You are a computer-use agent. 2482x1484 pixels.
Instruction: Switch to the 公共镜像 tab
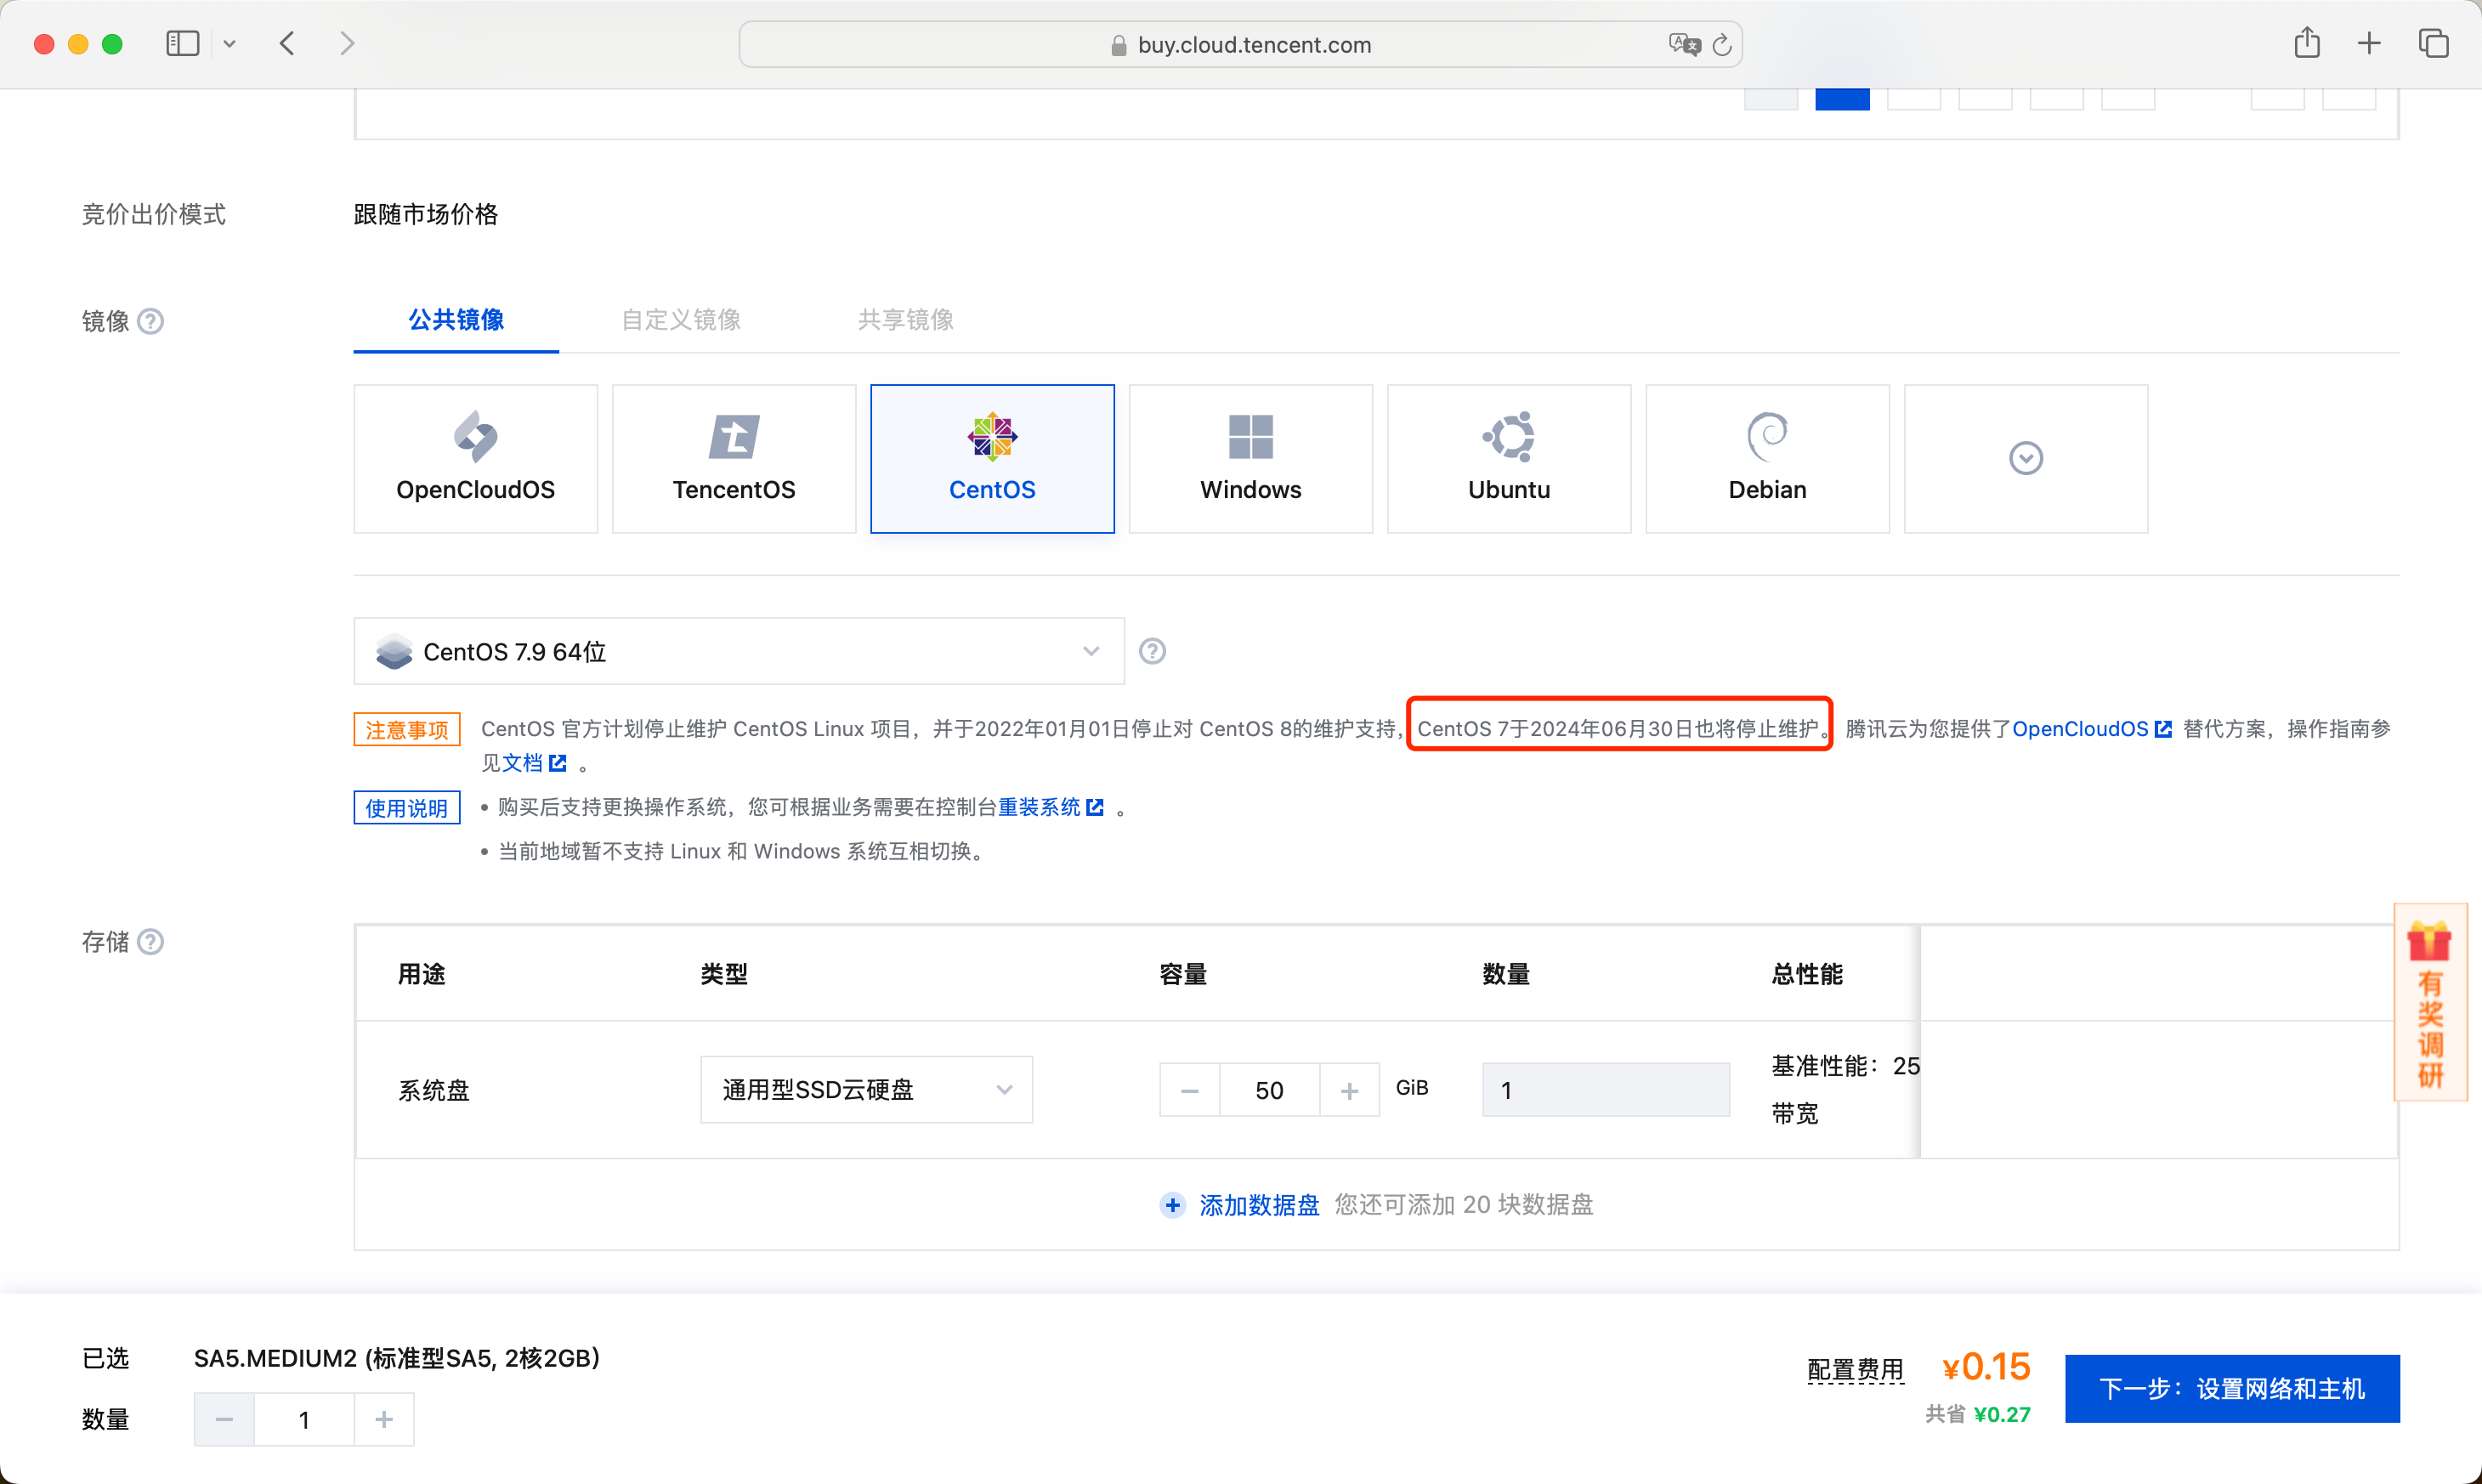456,320
